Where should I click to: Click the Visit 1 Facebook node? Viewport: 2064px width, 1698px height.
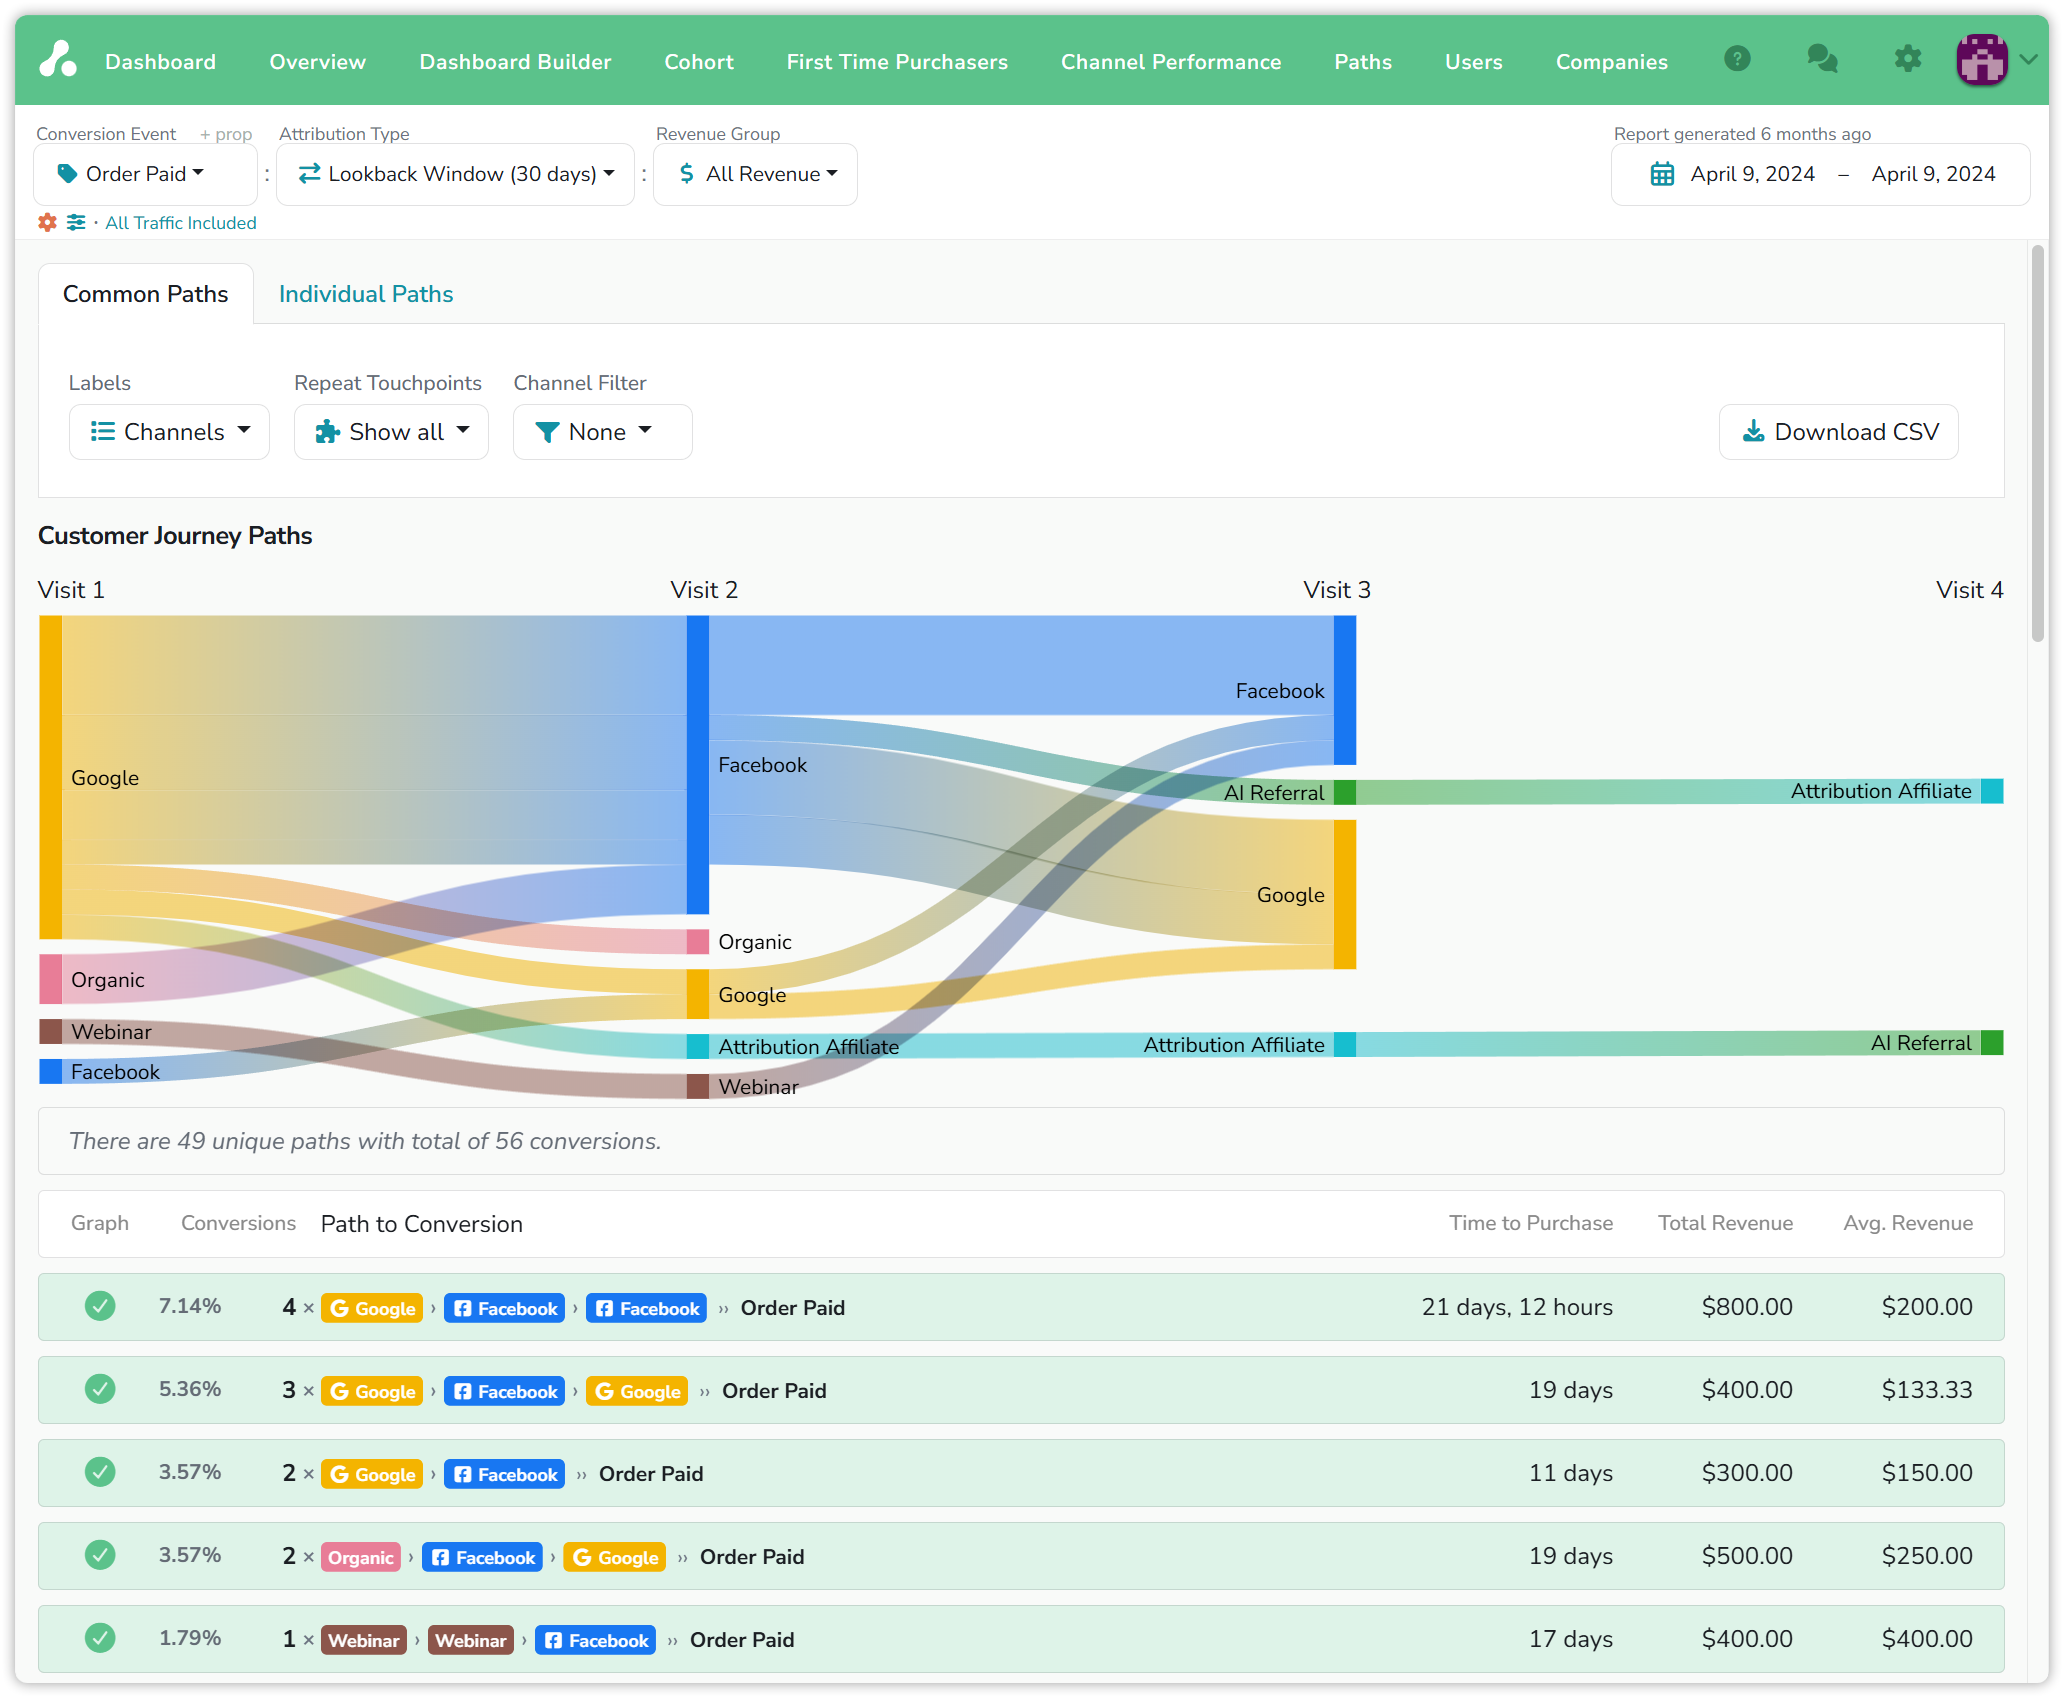point(50,1071)
